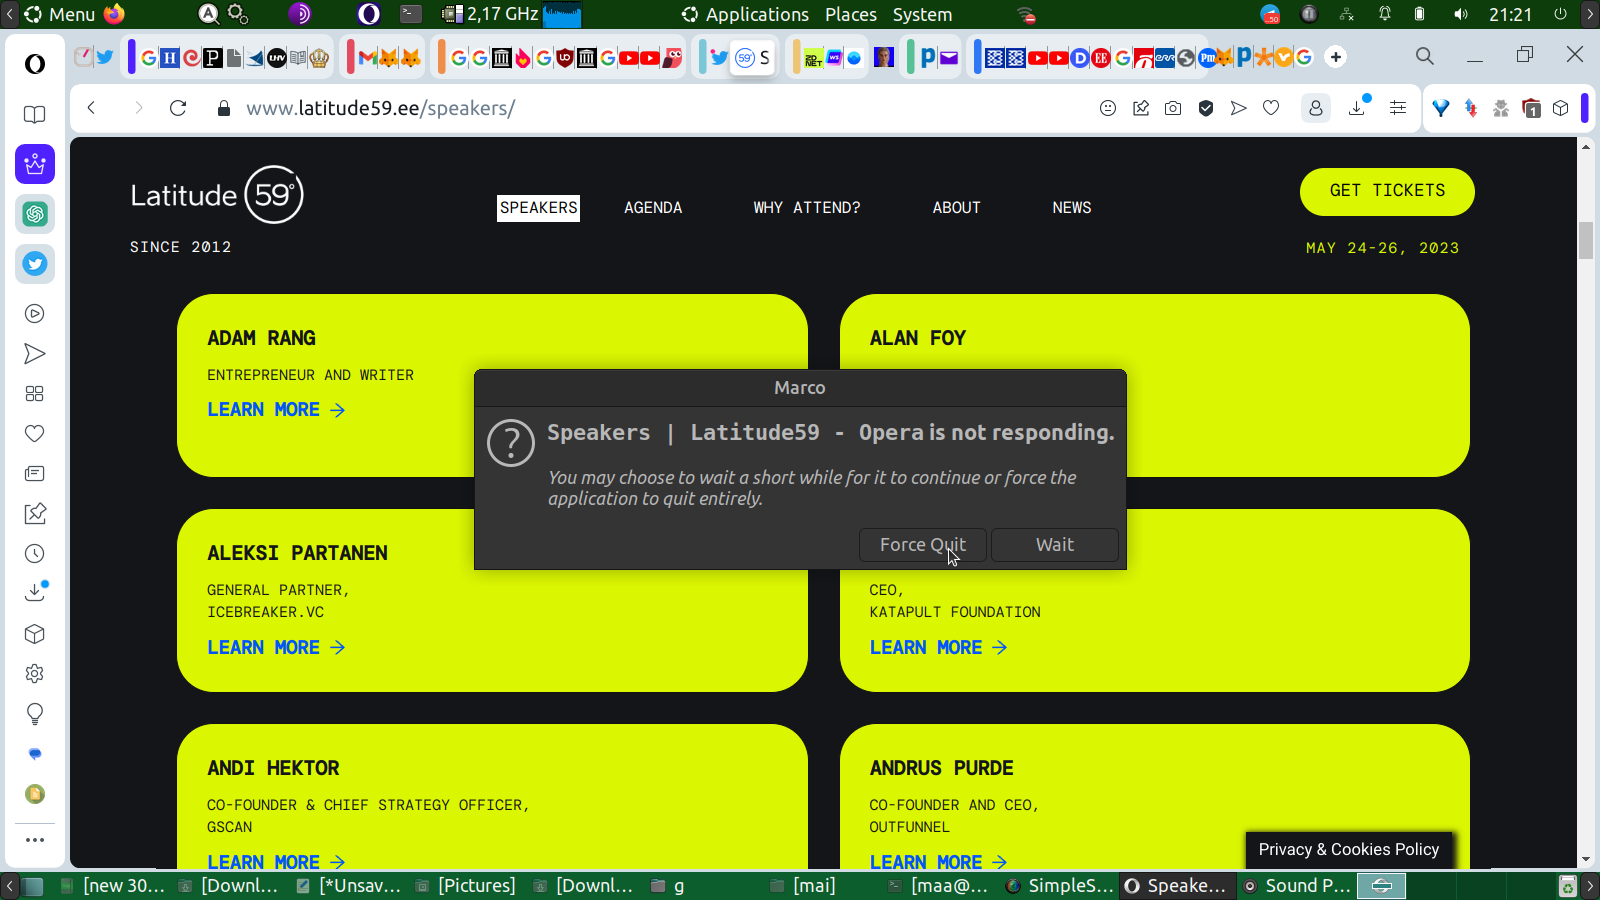Open Speed Dial grid in sidebar
Viewport: 1600px width, 900px height.
pos(35,394)
